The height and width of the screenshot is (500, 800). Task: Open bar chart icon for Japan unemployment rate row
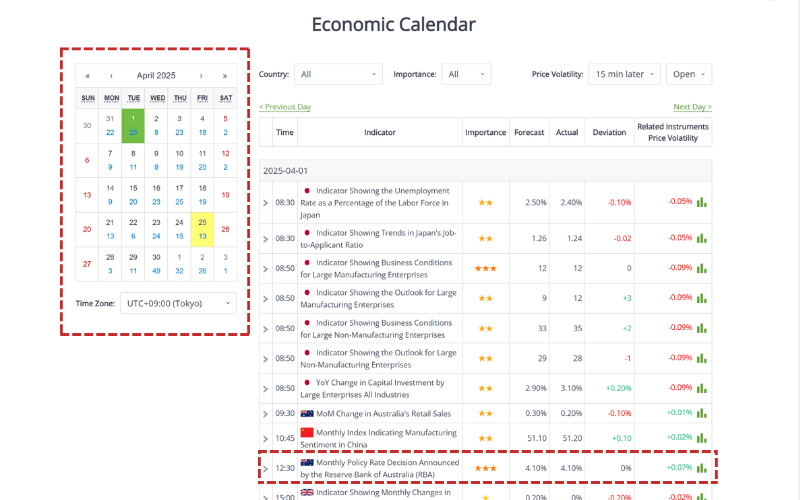(702, 203)
